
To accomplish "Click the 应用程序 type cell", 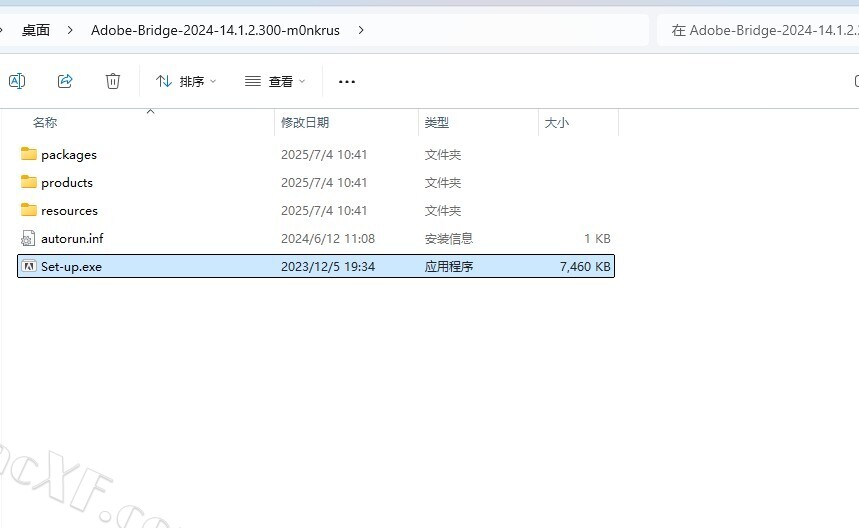I will pyautogui.click(x=449, y=267).
